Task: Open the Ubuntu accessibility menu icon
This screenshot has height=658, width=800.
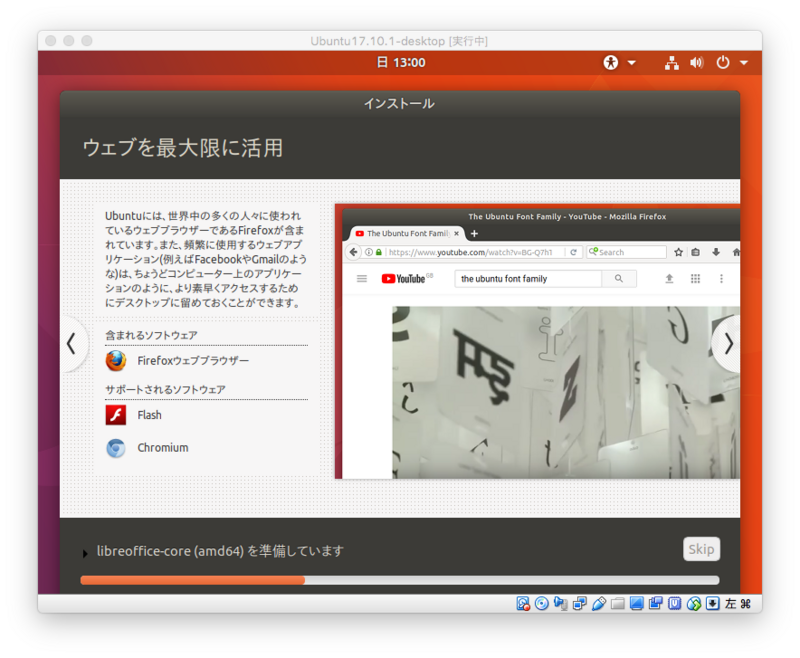Action: pyautogui.click(x=611, y=63)
